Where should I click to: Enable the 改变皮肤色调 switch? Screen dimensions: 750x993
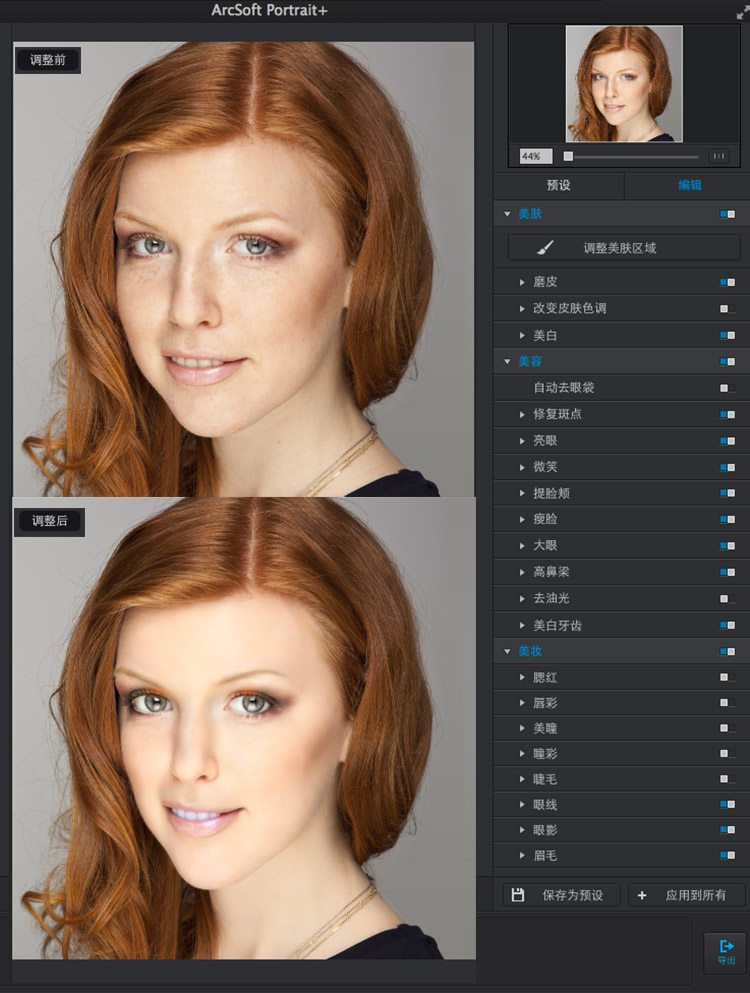point(727,308)
